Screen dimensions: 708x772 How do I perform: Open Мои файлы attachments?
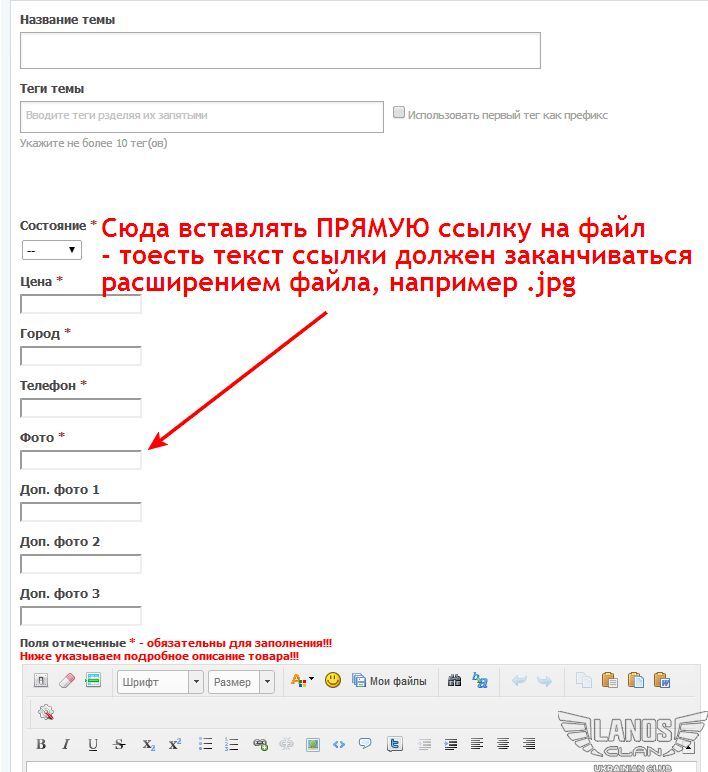[389, 681]
